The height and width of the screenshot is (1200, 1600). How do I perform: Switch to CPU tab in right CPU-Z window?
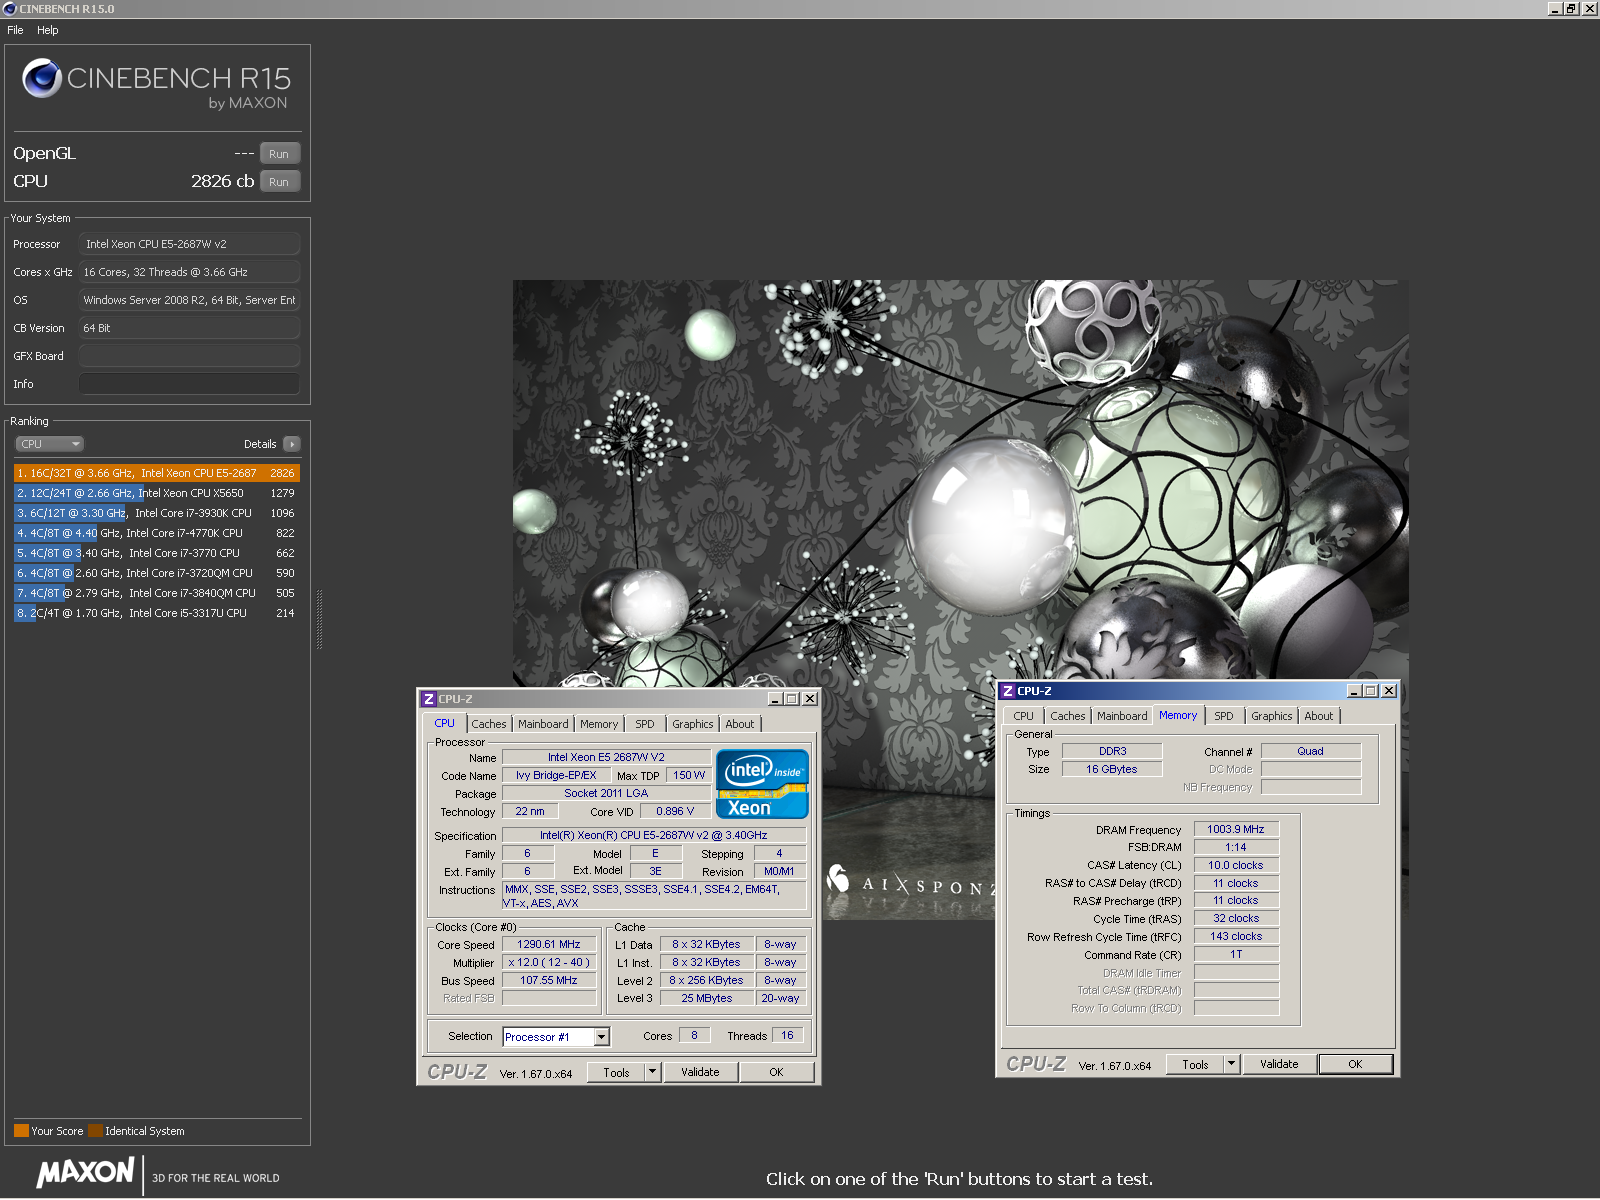click(1023, 716)
